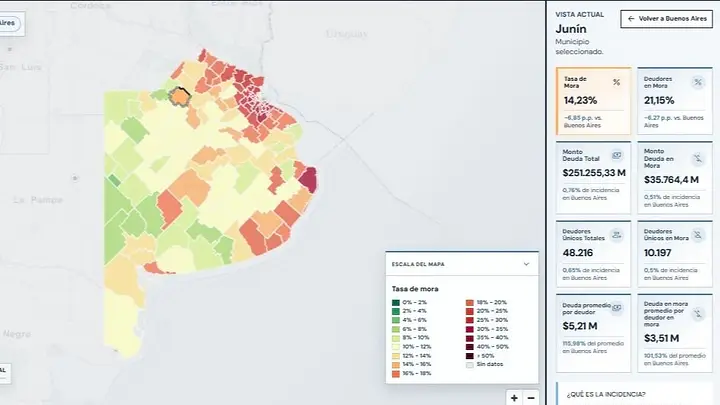Click the 0% - 2% legend color swatch
The image size is (720, 405).
[395, 303]
